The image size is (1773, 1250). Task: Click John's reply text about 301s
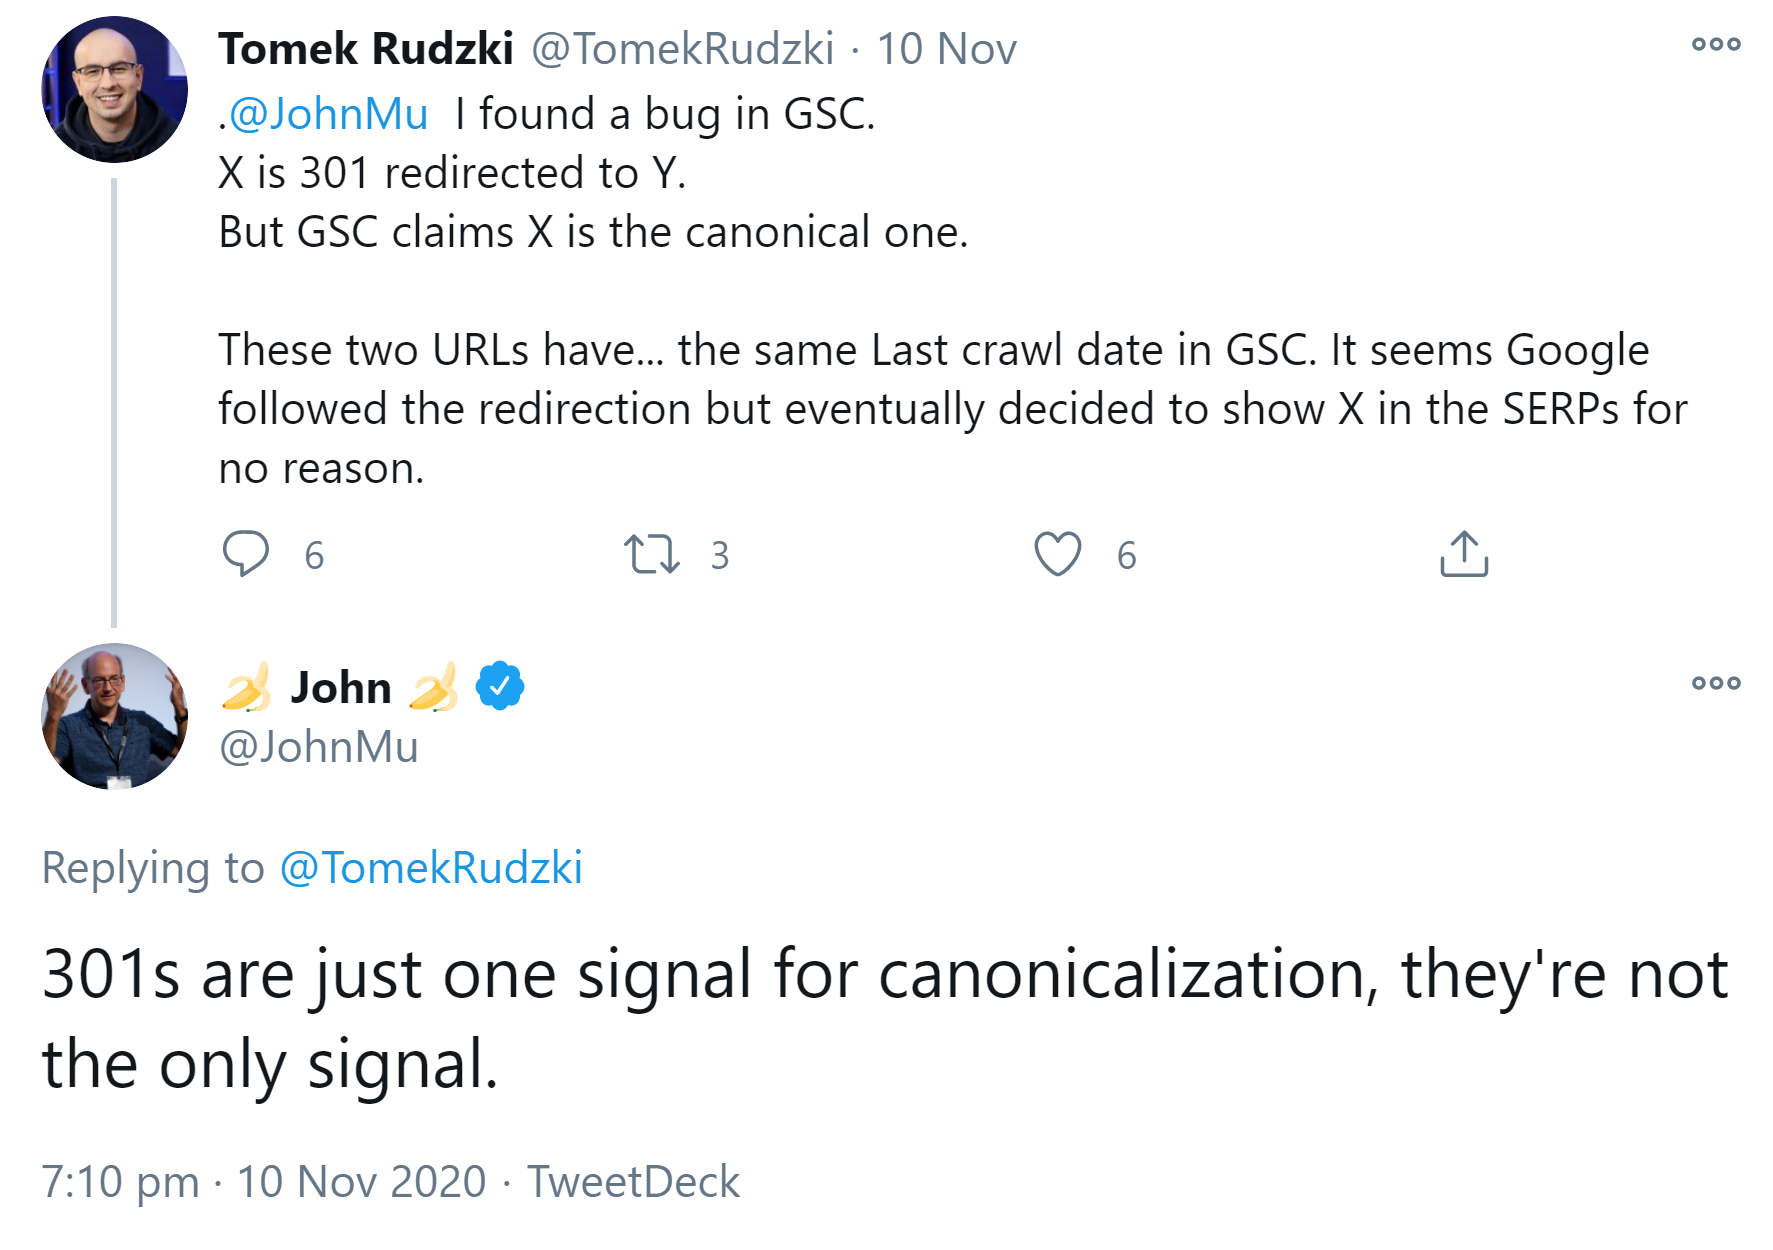pyautogui.click(x=884, y=1018)
